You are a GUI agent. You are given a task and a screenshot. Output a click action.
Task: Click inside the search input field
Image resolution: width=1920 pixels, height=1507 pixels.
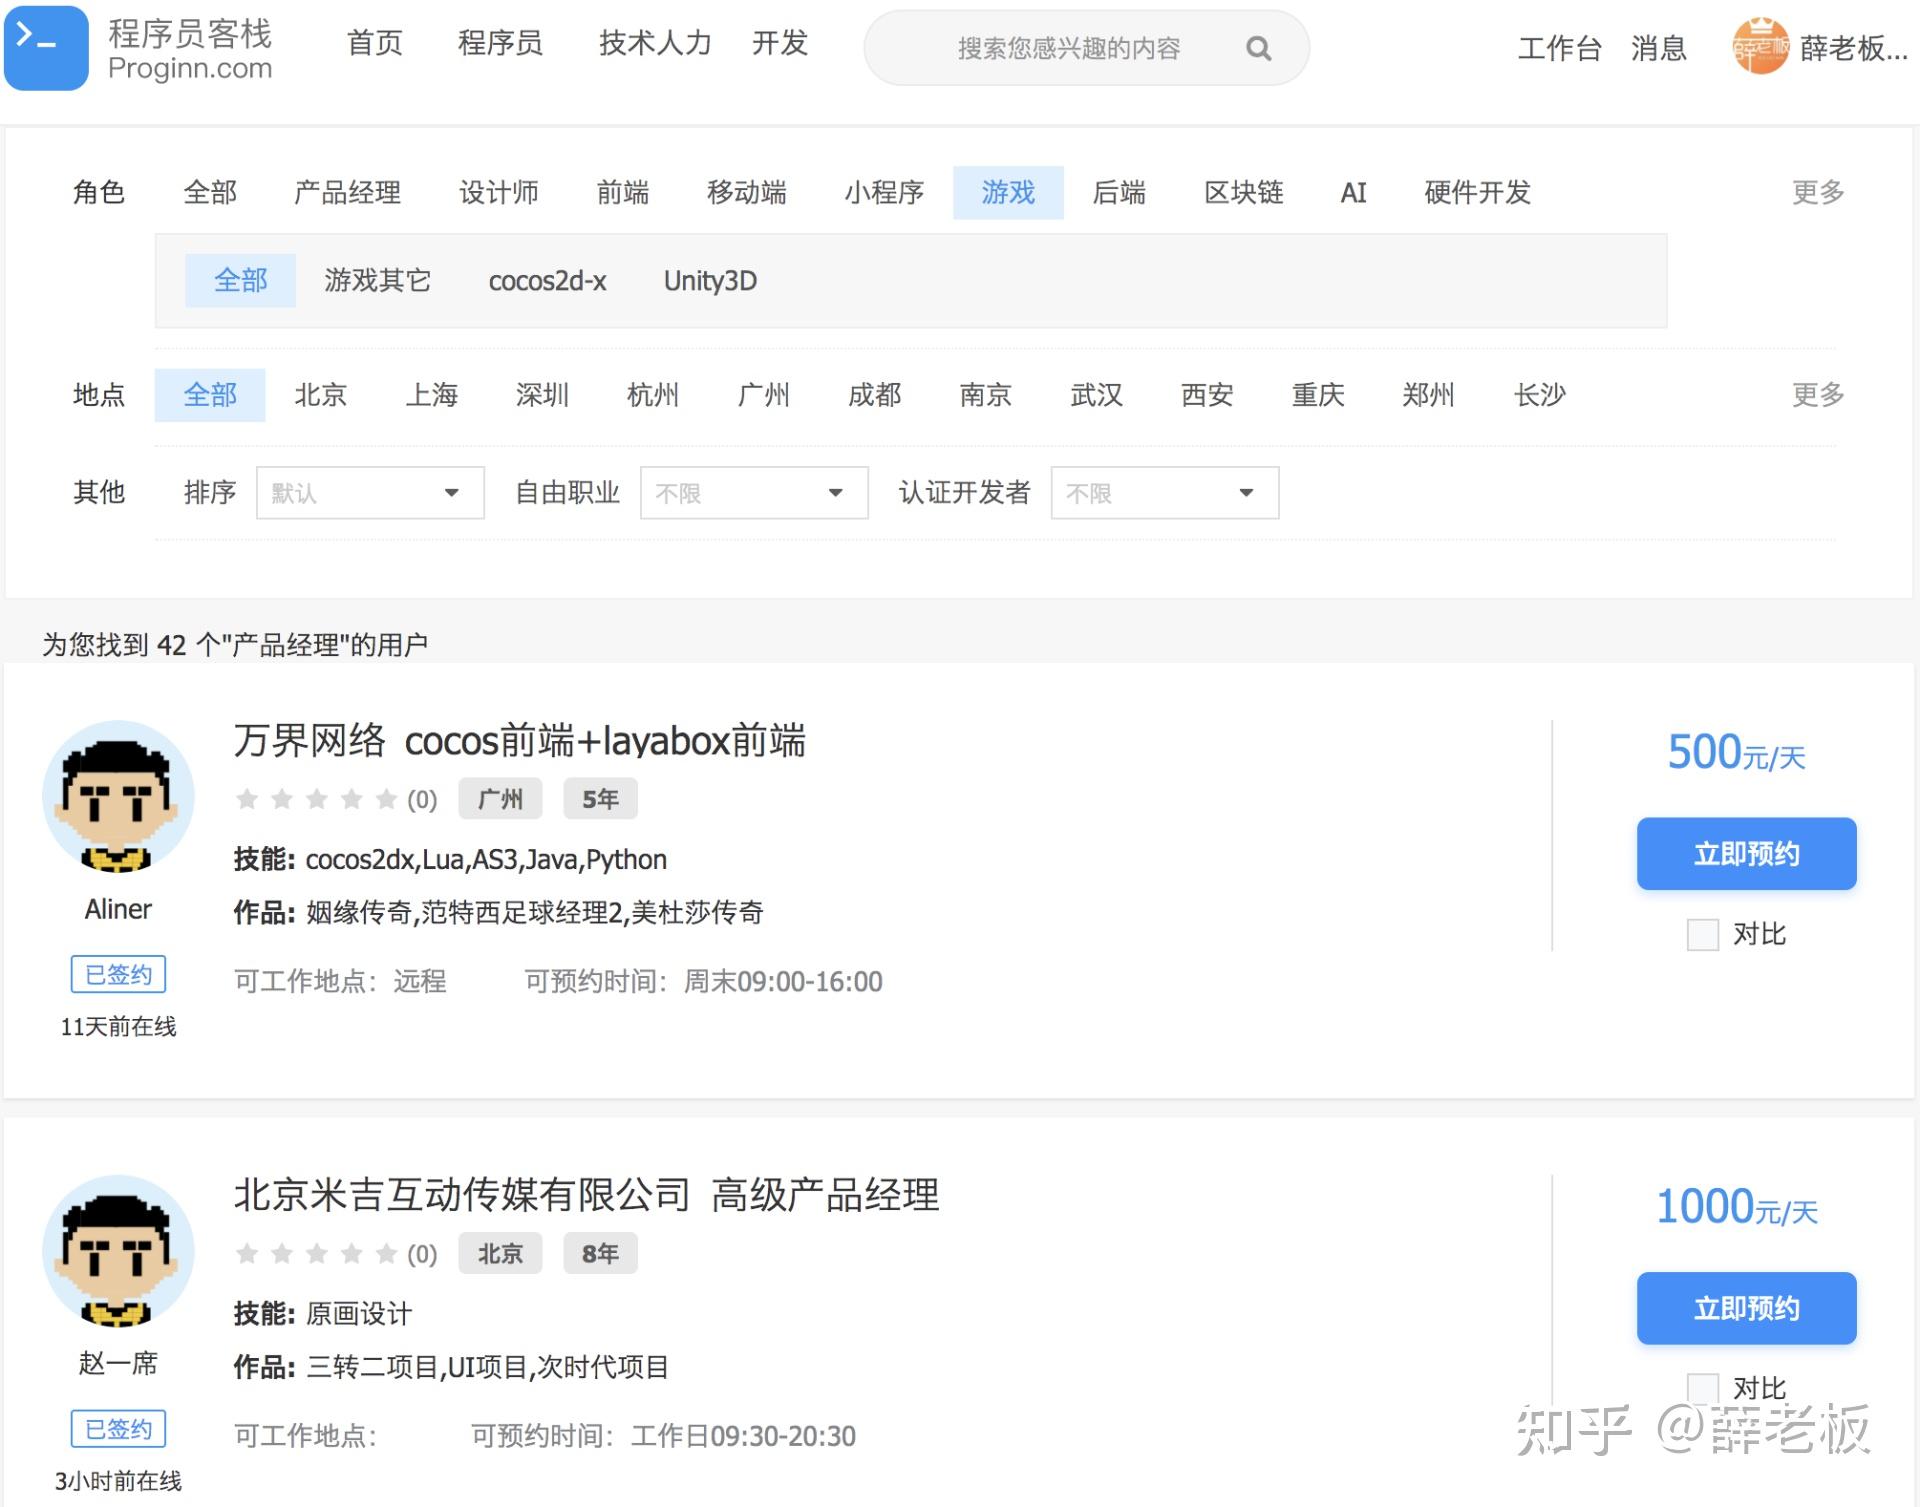pyautogui.click(x=1060, y=47)
